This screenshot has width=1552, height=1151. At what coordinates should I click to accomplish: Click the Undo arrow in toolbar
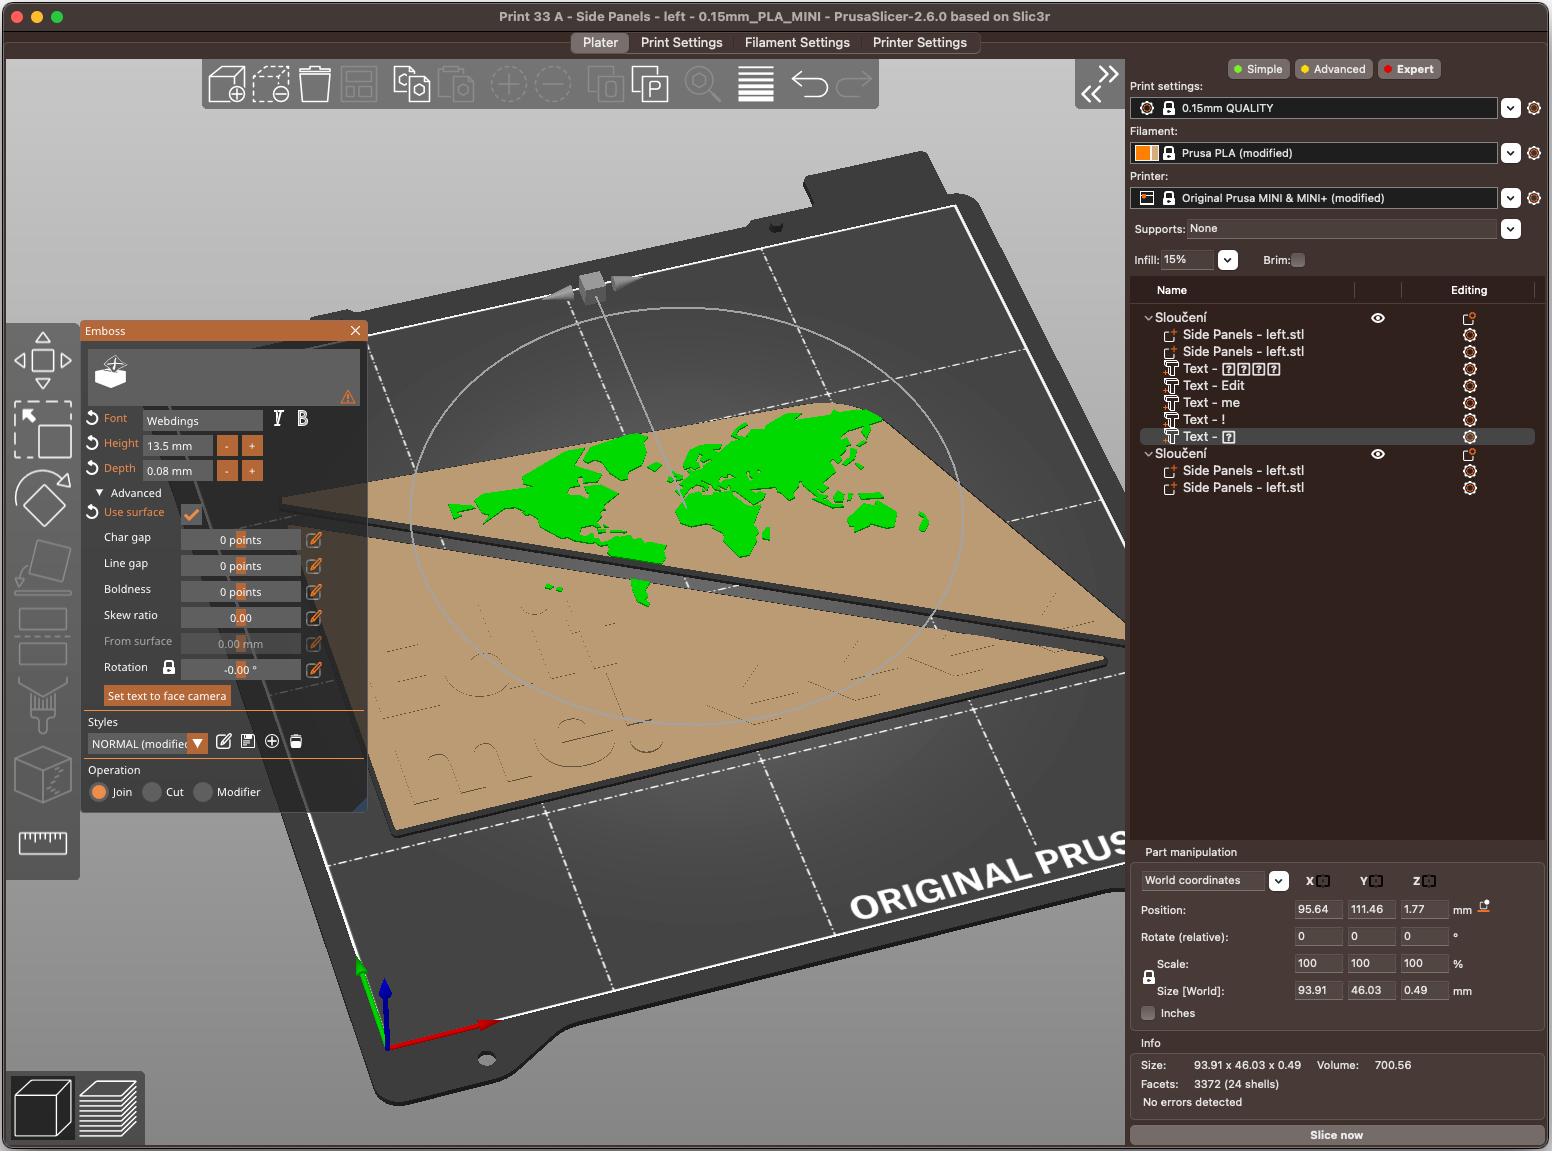(x=809, y=84)
